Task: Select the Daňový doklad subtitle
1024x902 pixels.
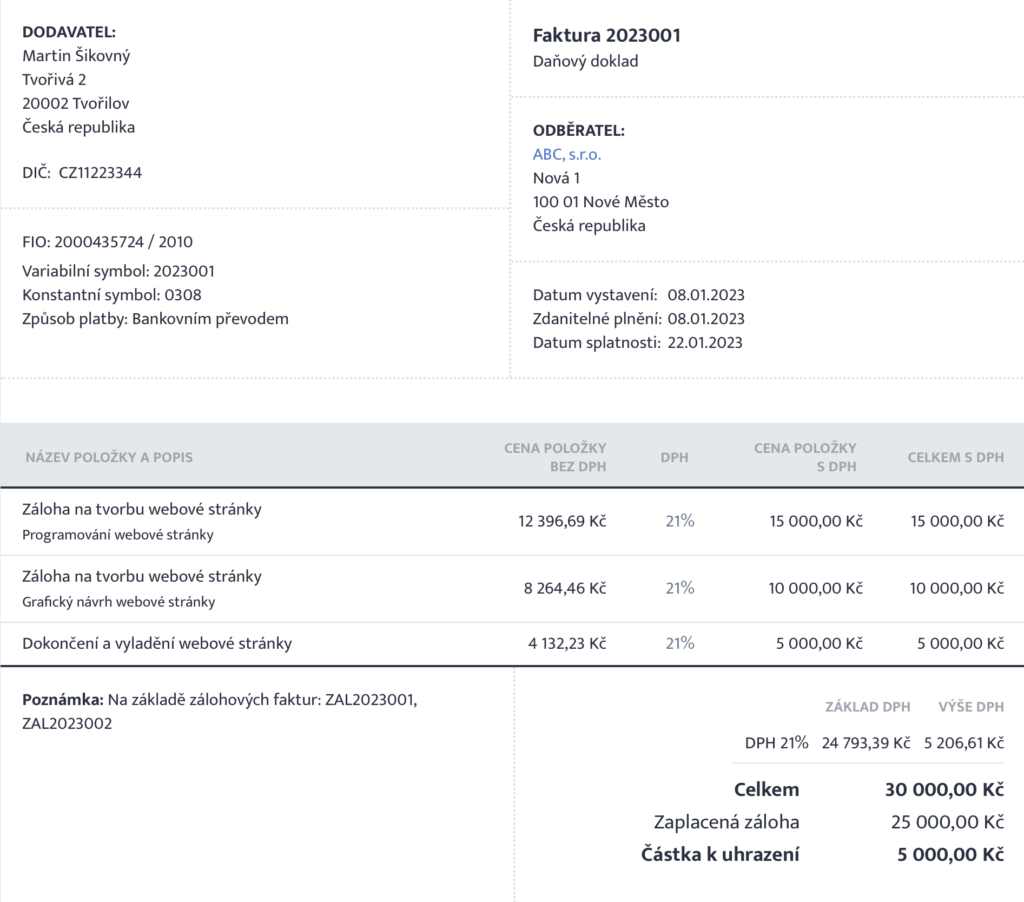Action: (586, 61)
